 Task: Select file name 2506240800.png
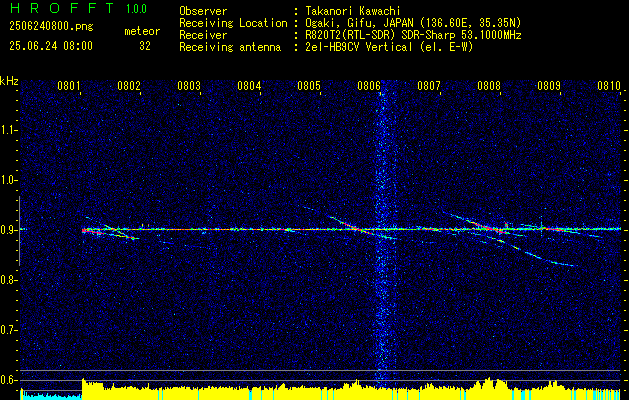pyautogui.click(x=51, y=27)
